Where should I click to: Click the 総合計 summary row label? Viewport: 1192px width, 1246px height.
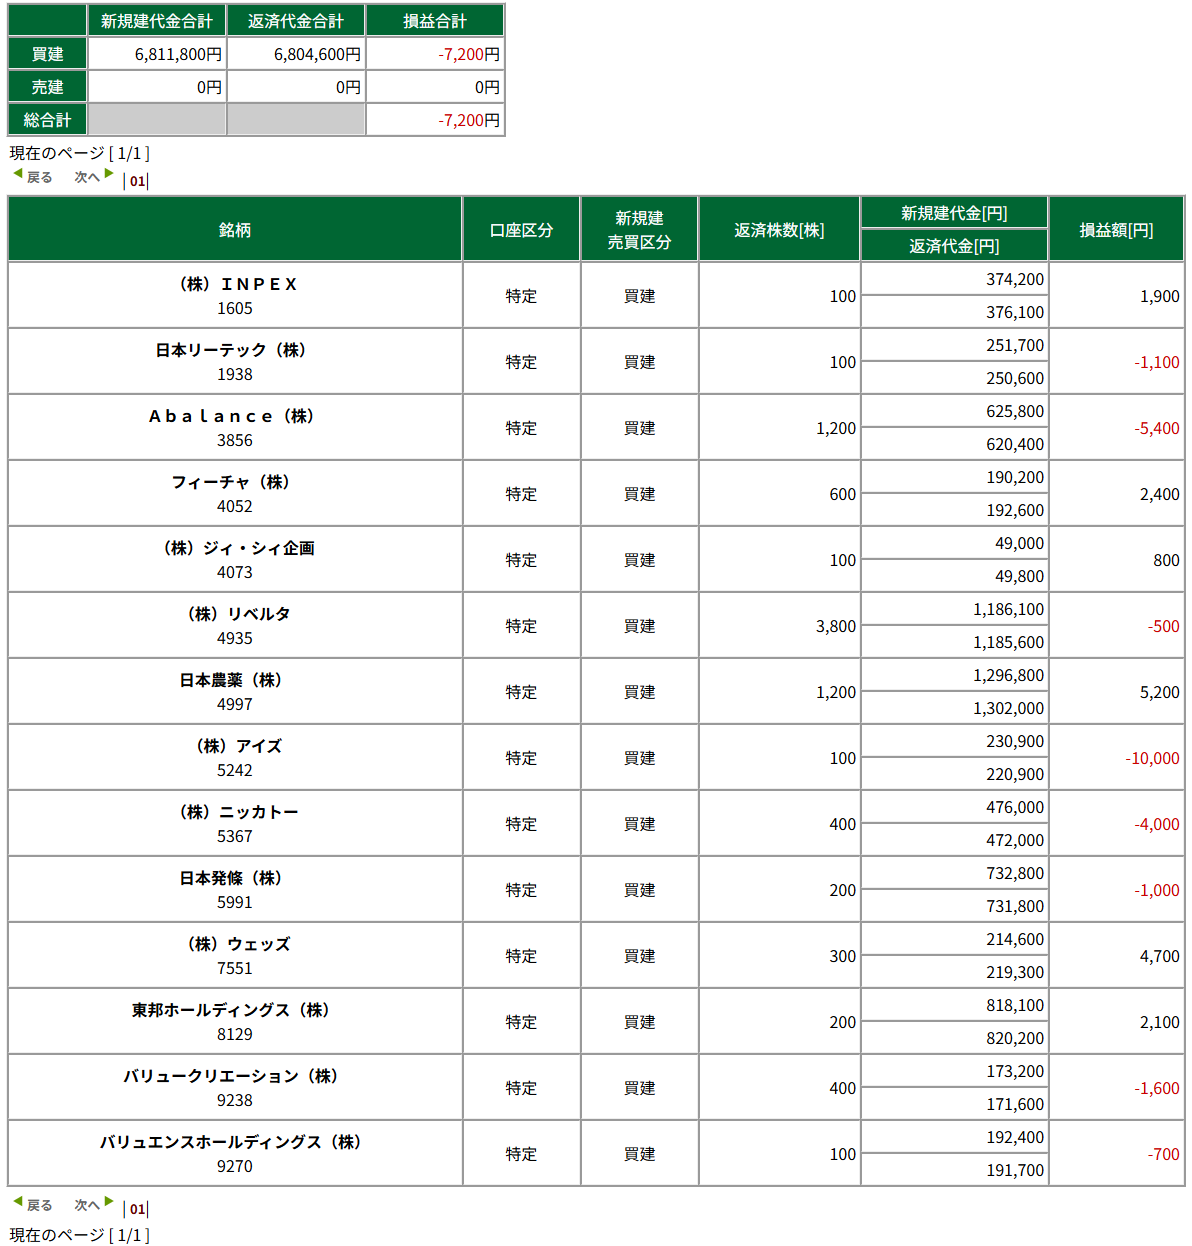pyautogui.click(x=47, y=120)
